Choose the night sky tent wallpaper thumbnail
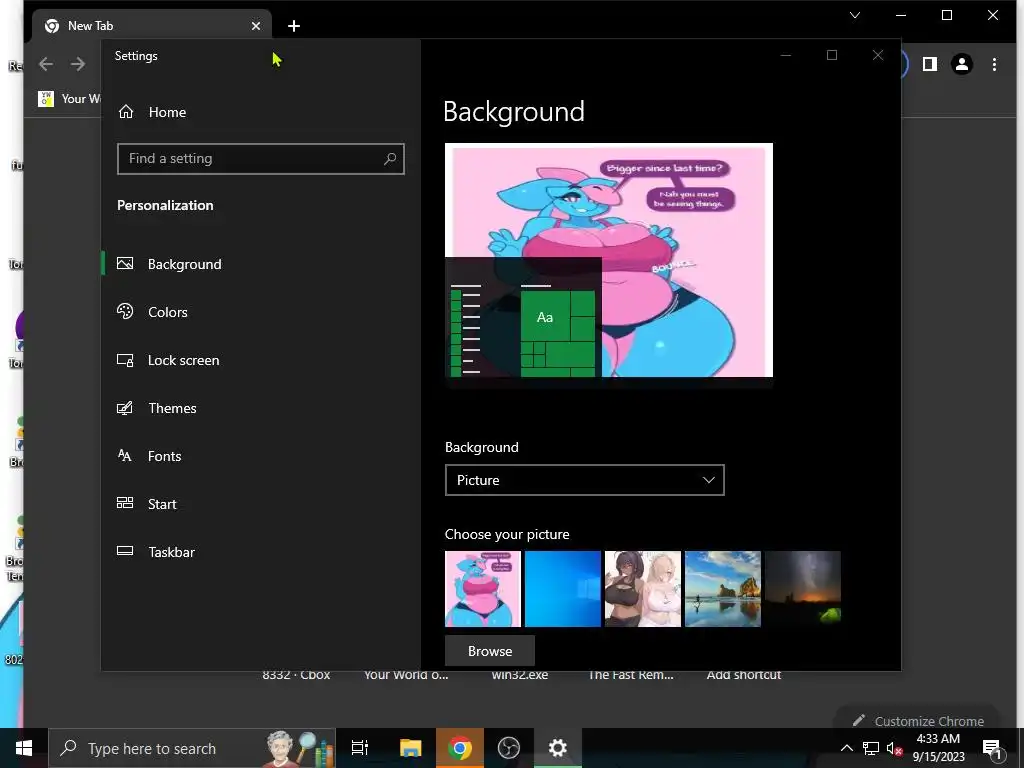 point(803,589)
